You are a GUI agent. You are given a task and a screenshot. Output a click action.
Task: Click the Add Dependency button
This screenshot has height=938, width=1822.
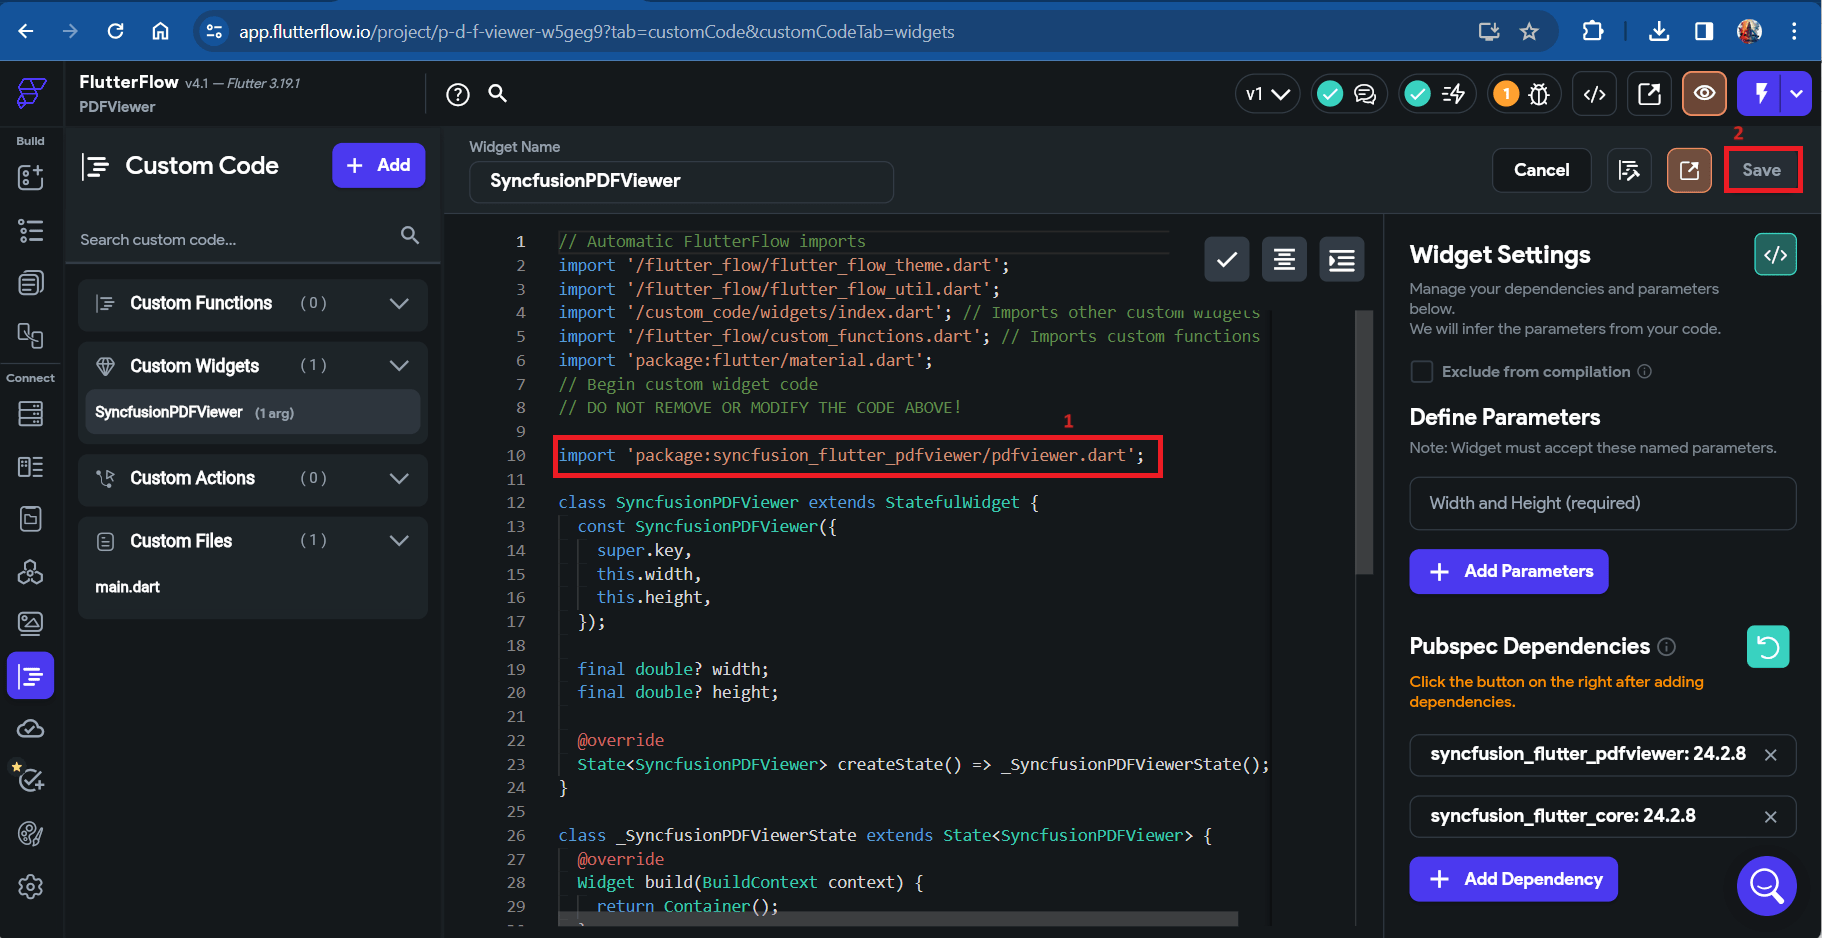[x=1514, y=879]
